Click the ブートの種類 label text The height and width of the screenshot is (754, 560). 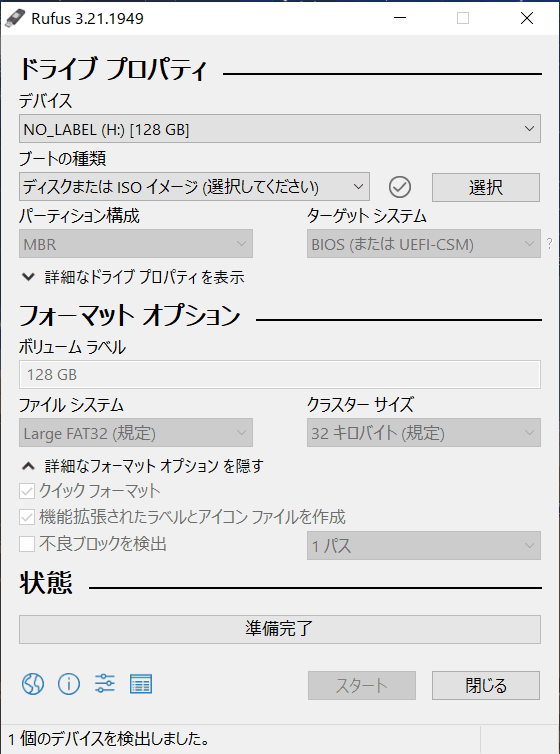(x=62, y=158)
